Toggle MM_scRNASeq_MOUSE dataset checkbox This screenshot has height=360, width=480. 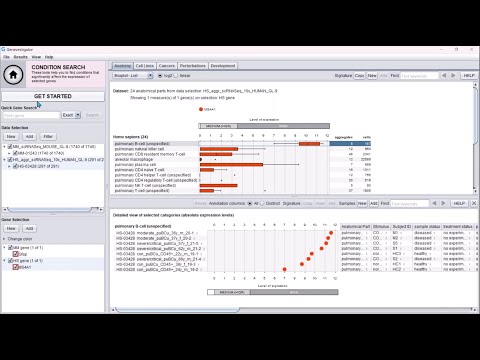click(x=10, y=147)
